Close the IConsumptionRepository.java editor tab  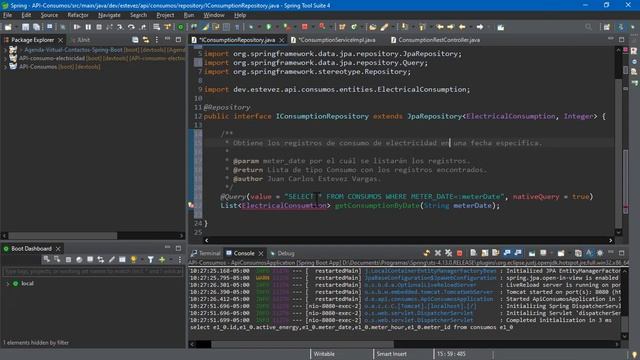click(282, 40)
